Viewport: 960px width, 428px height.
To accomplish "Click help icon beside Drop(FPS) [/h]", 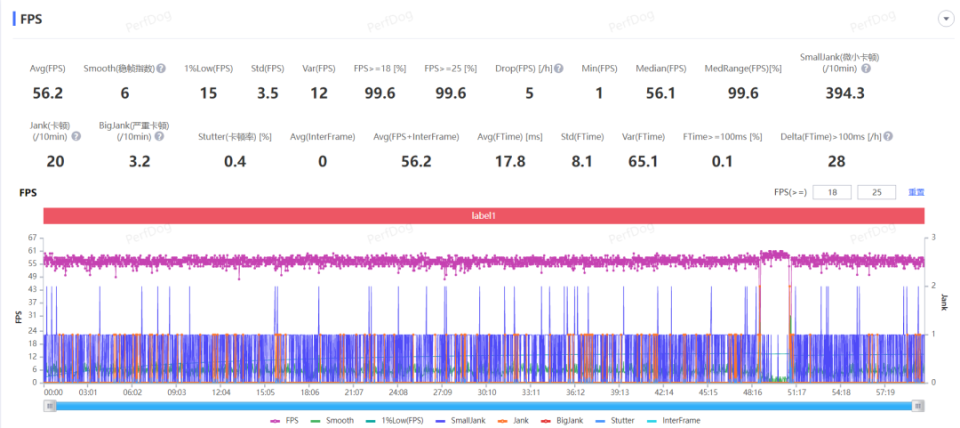I will [559, 69].
